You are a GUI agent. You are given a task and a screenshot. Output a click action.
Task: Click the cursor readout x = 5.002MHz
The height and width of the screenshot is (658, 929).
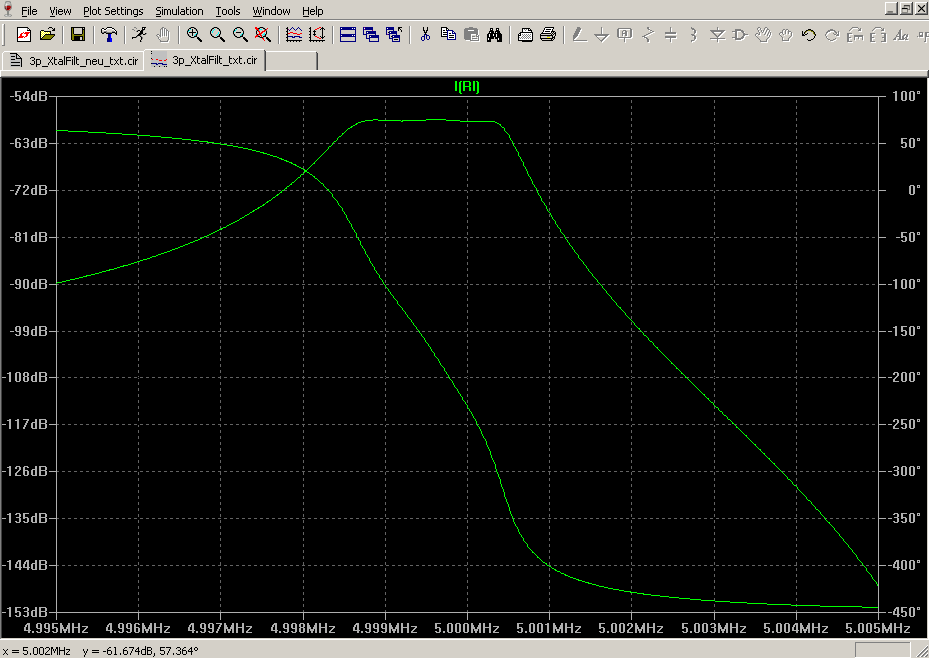pos(37,651)
